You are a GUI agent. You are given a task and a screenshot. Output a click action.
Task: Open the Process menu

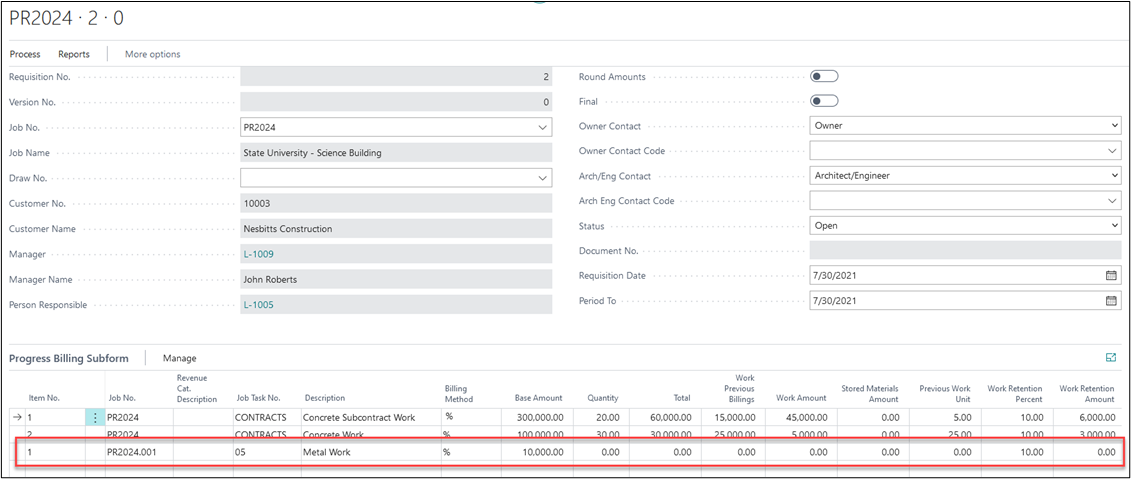coord(25,54)
